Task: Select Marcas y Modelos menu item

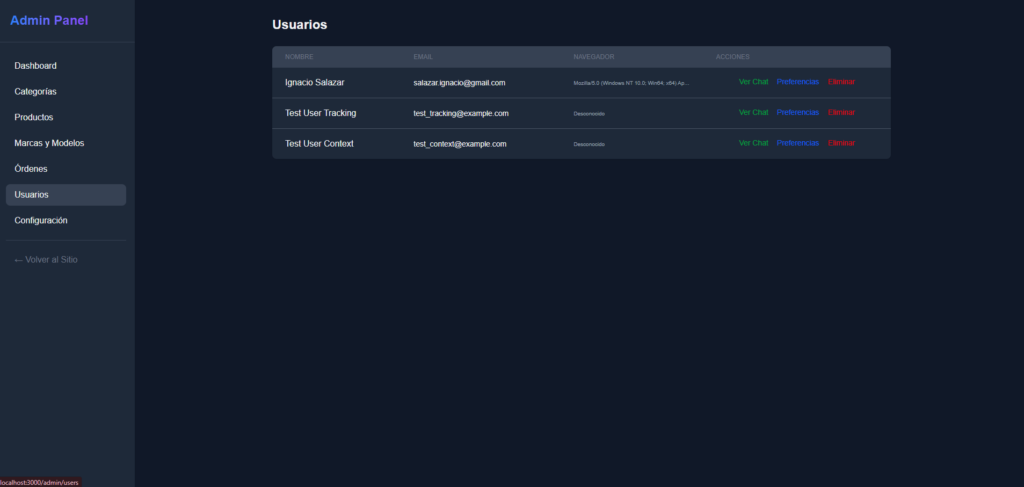Action: [x=49, y=143]
